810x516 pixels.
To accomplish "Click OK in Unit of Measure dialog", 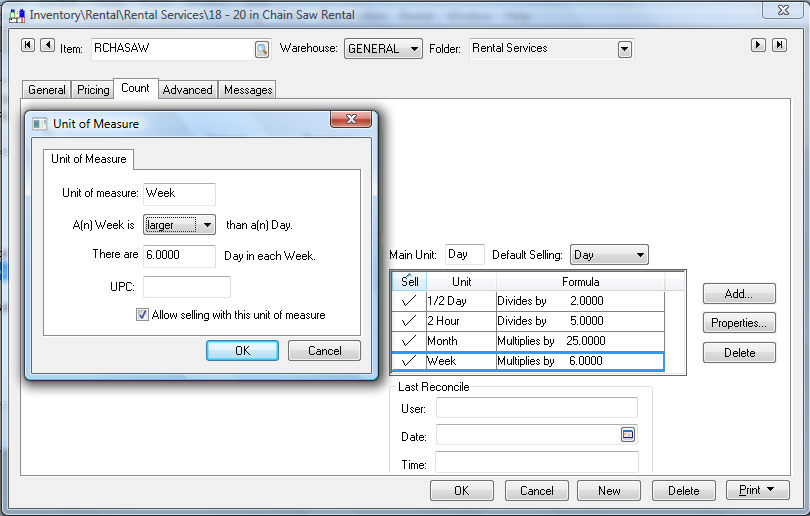I will (242, 351).
